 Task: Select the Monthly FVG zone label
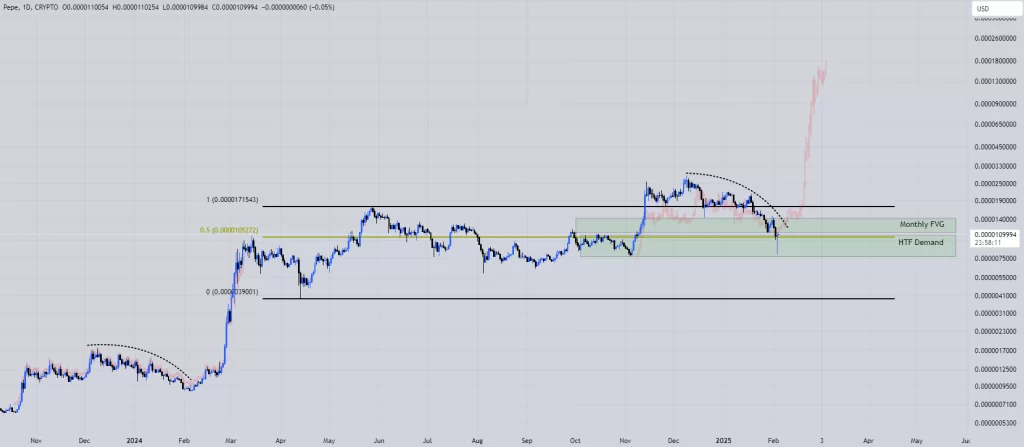coord(921,225)
